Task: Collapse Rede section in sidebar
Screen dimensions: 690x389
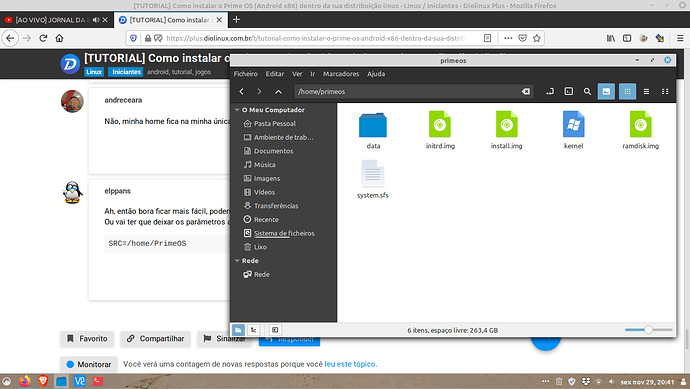Action: 237,261
